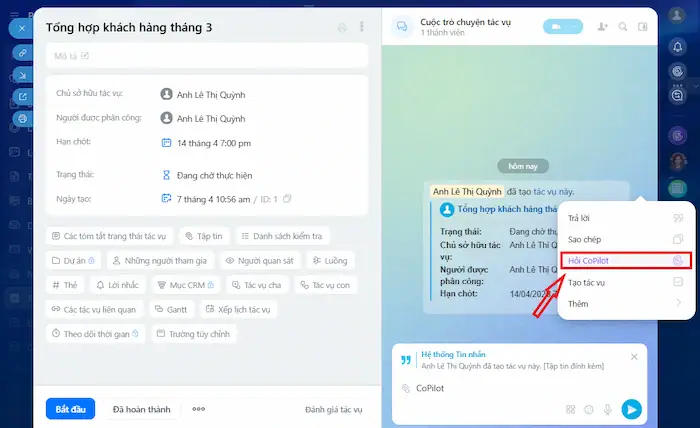The width and height of the screenshot is (700, 428).
Task: Open task in new window icon
Action: tap(22, 96)
